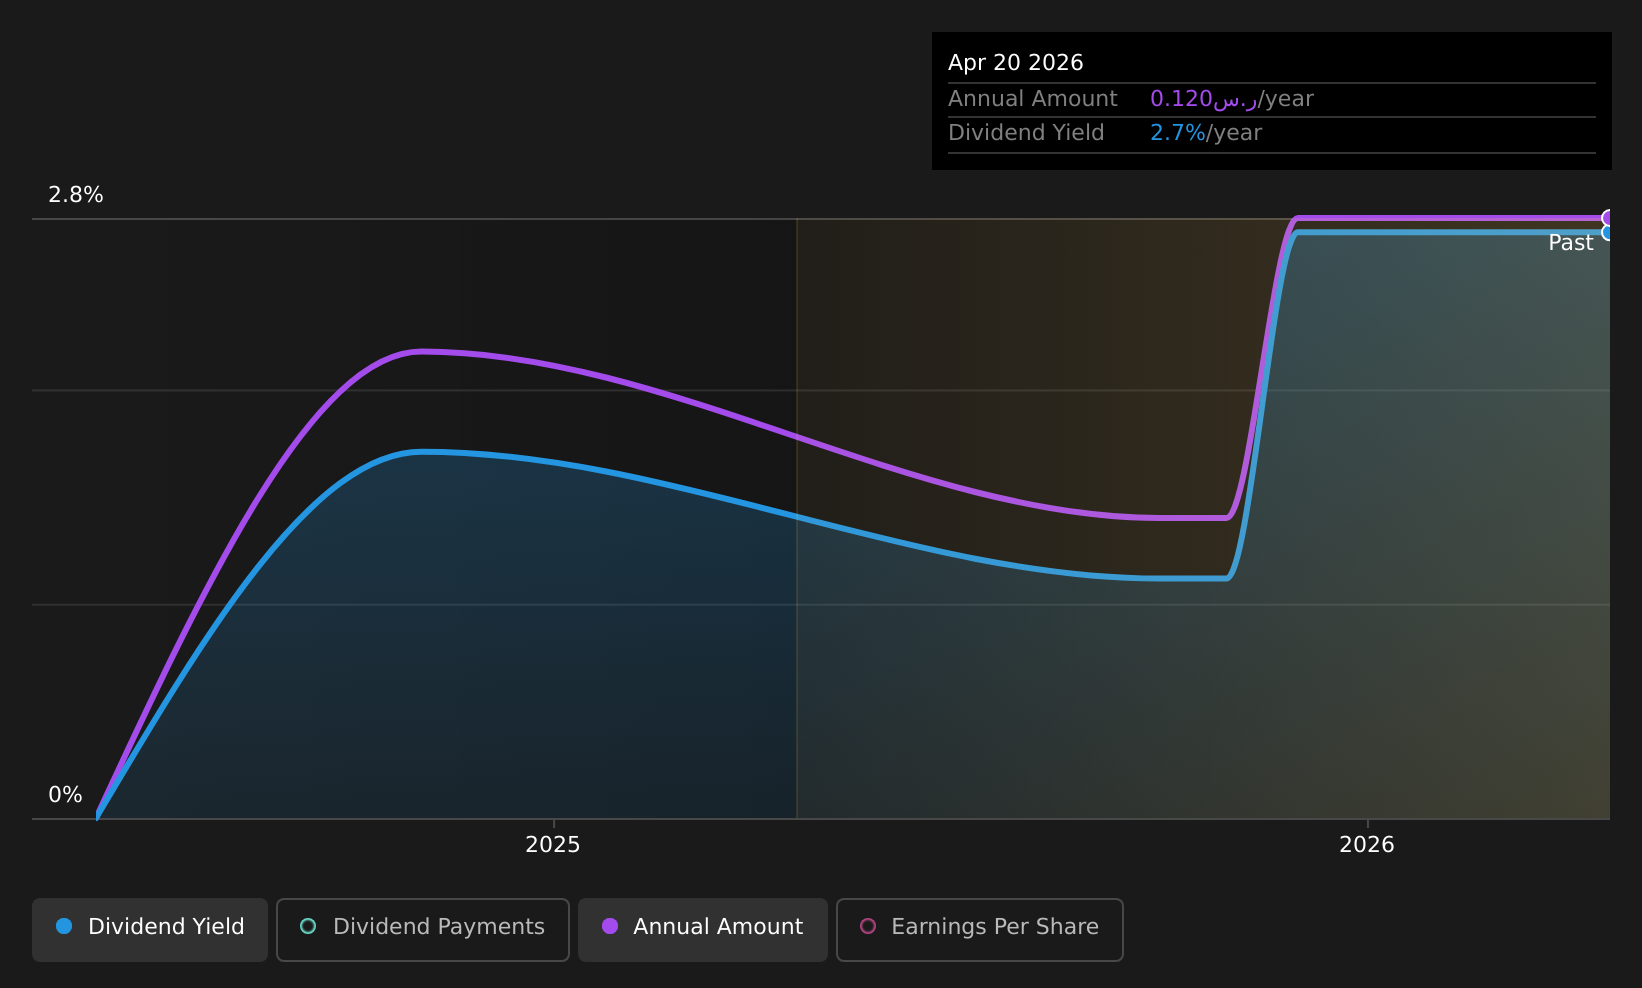Click the tooltip 'Dividend Yield' label

click(x=1026, y=133)
